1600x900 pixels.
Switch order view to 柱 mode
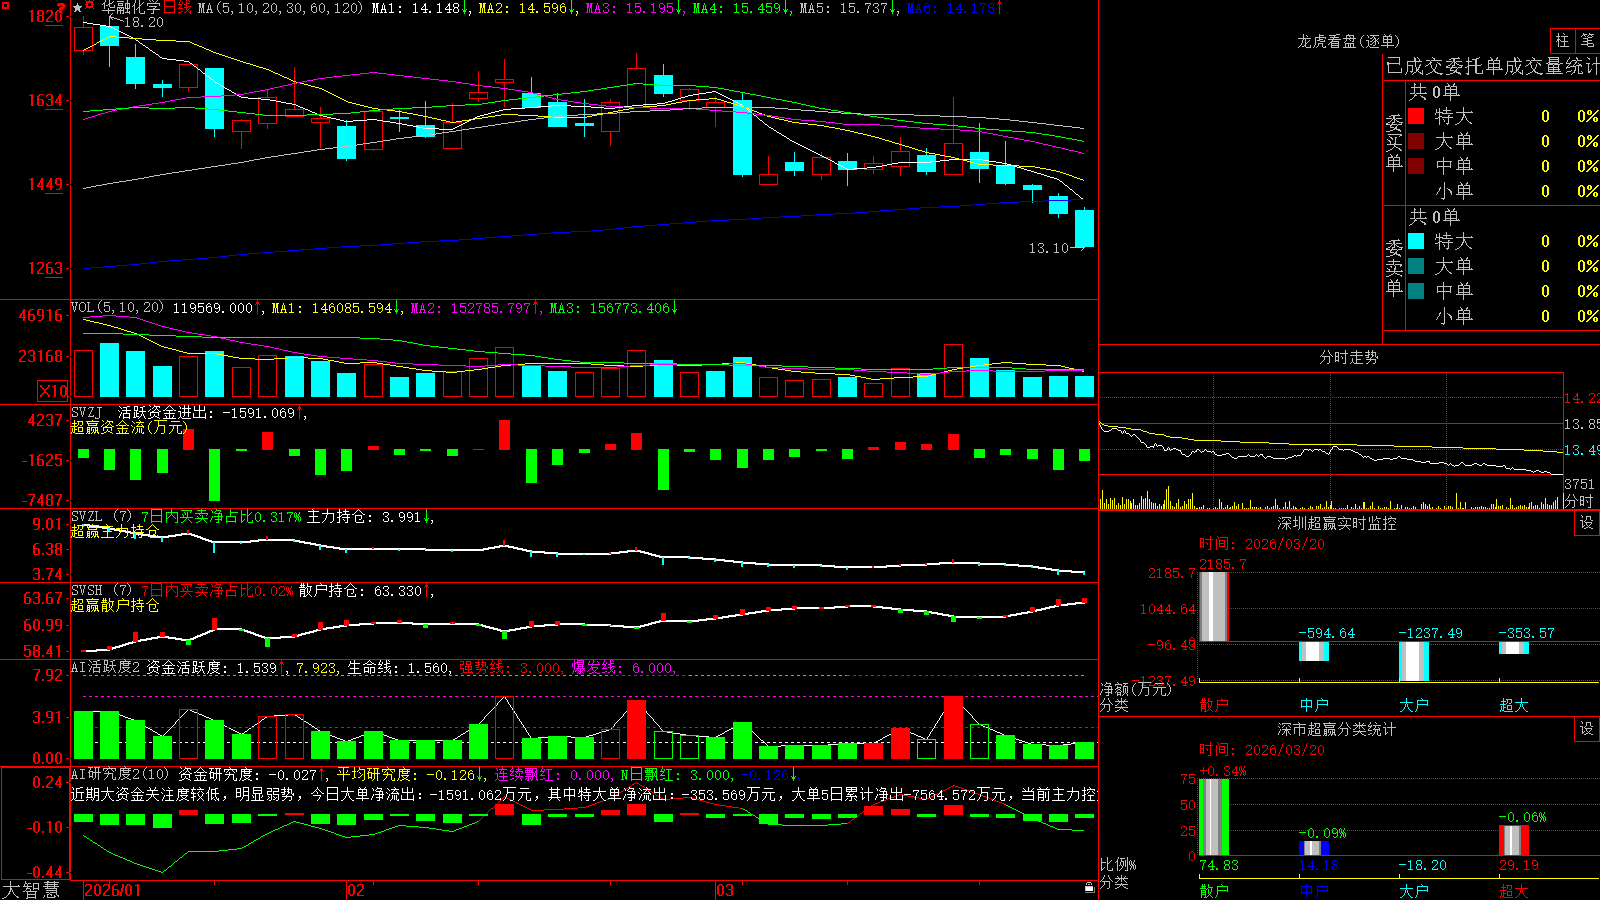1562,40
